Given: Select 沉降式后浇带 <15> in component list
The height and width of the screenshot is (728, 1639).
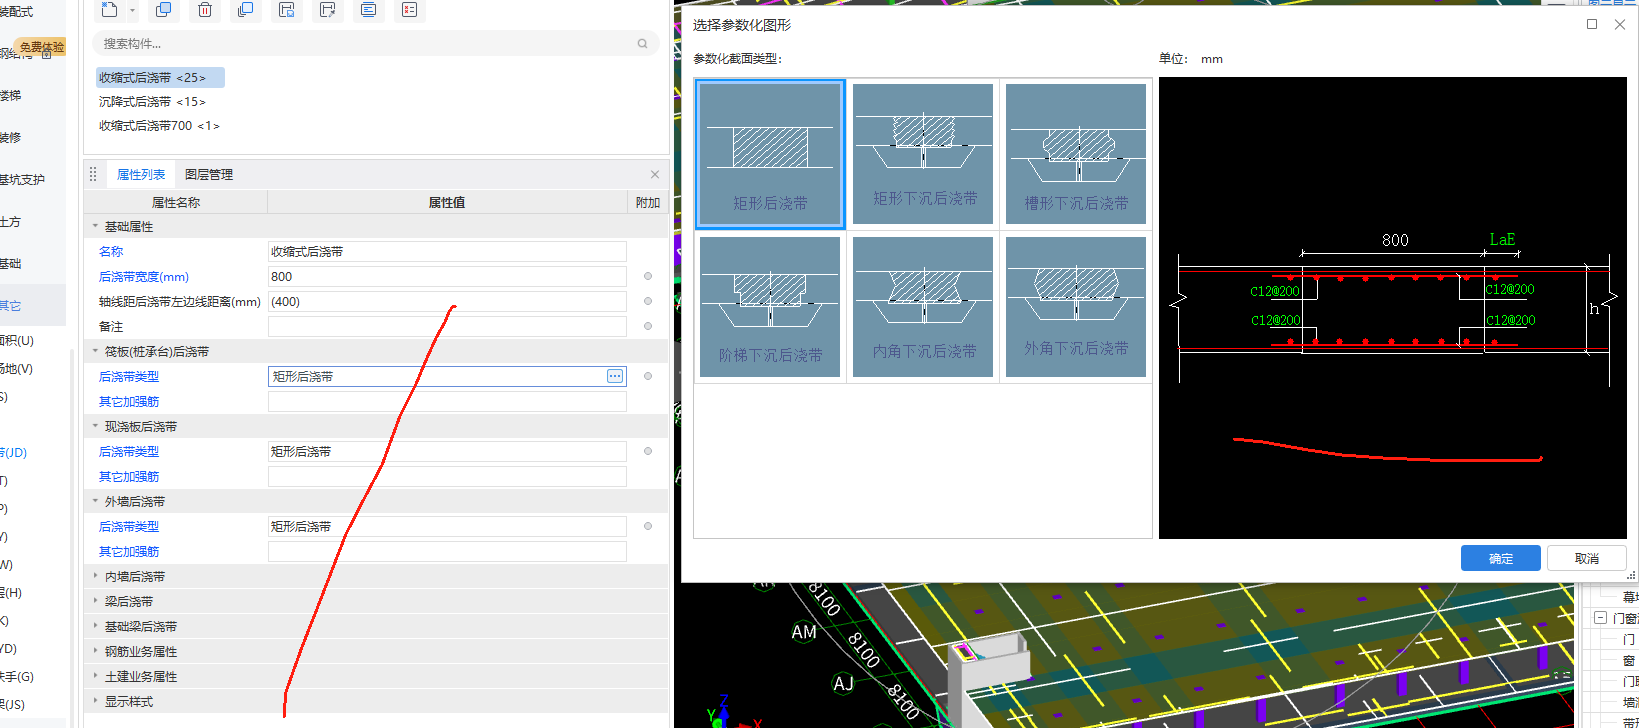Looking at the screenshot, I should [x=152, y=101].
